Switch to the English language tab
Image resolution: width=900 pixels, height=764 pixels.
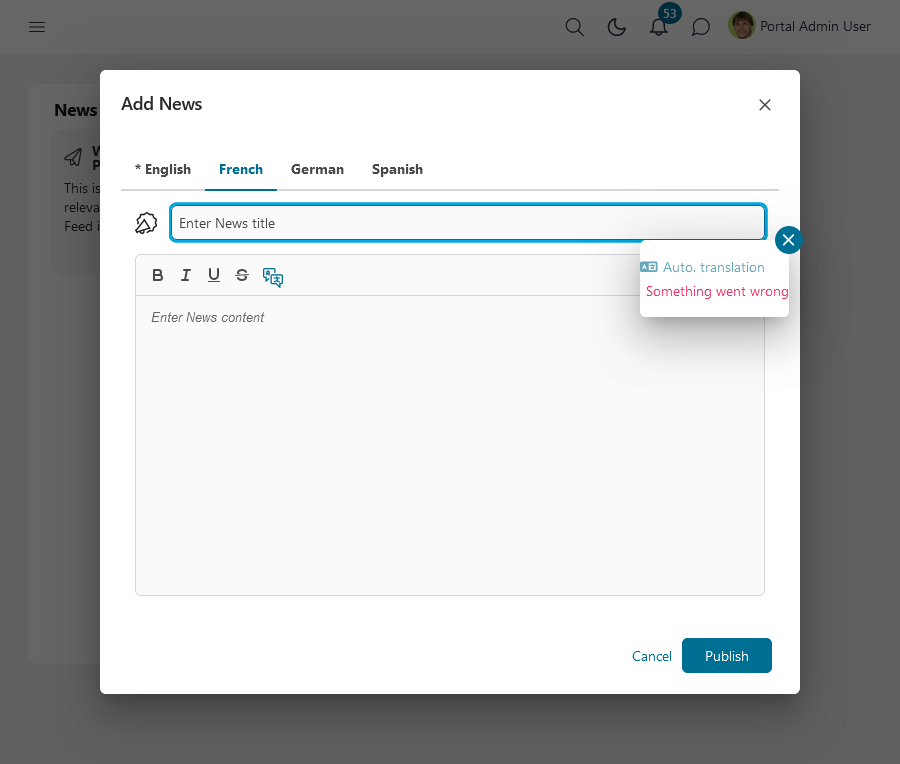(163, 169)
